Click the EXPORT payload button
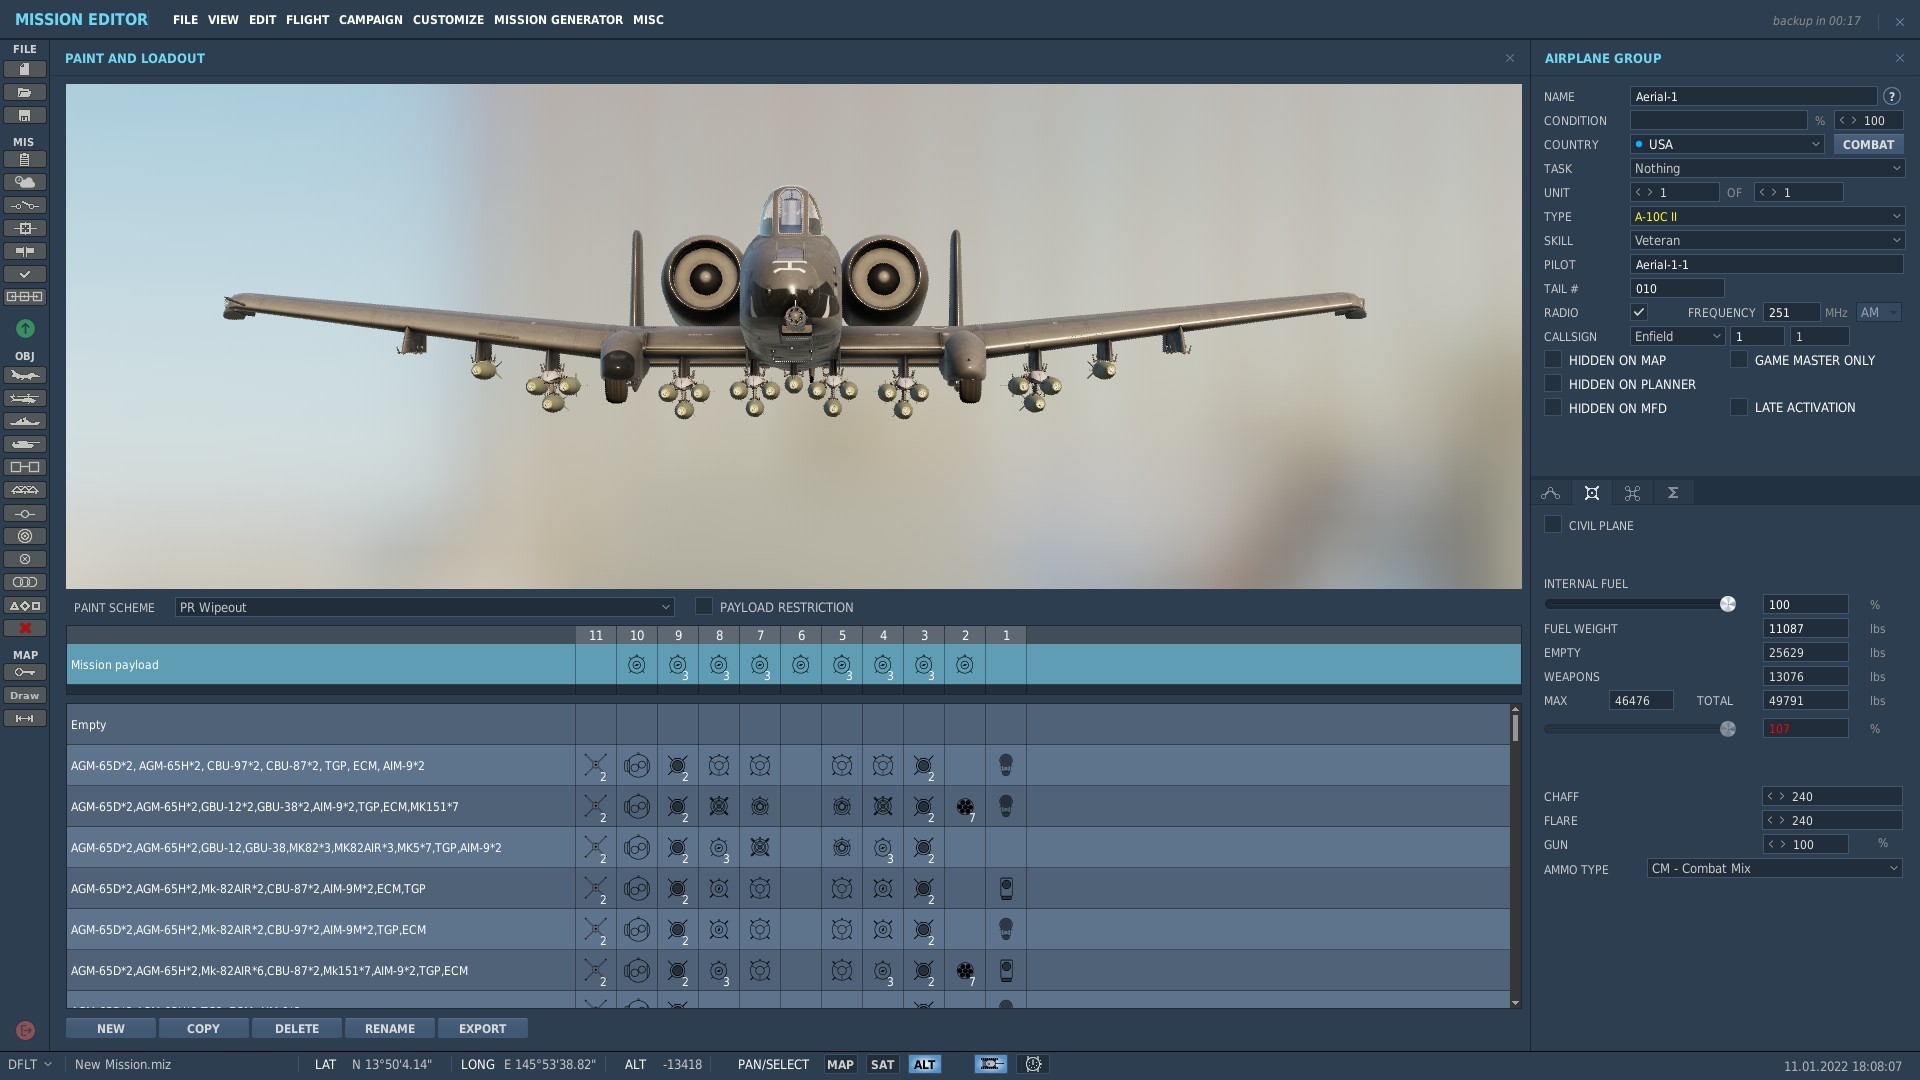Screen dimensions: 1920x1080 pos(482,1028)
